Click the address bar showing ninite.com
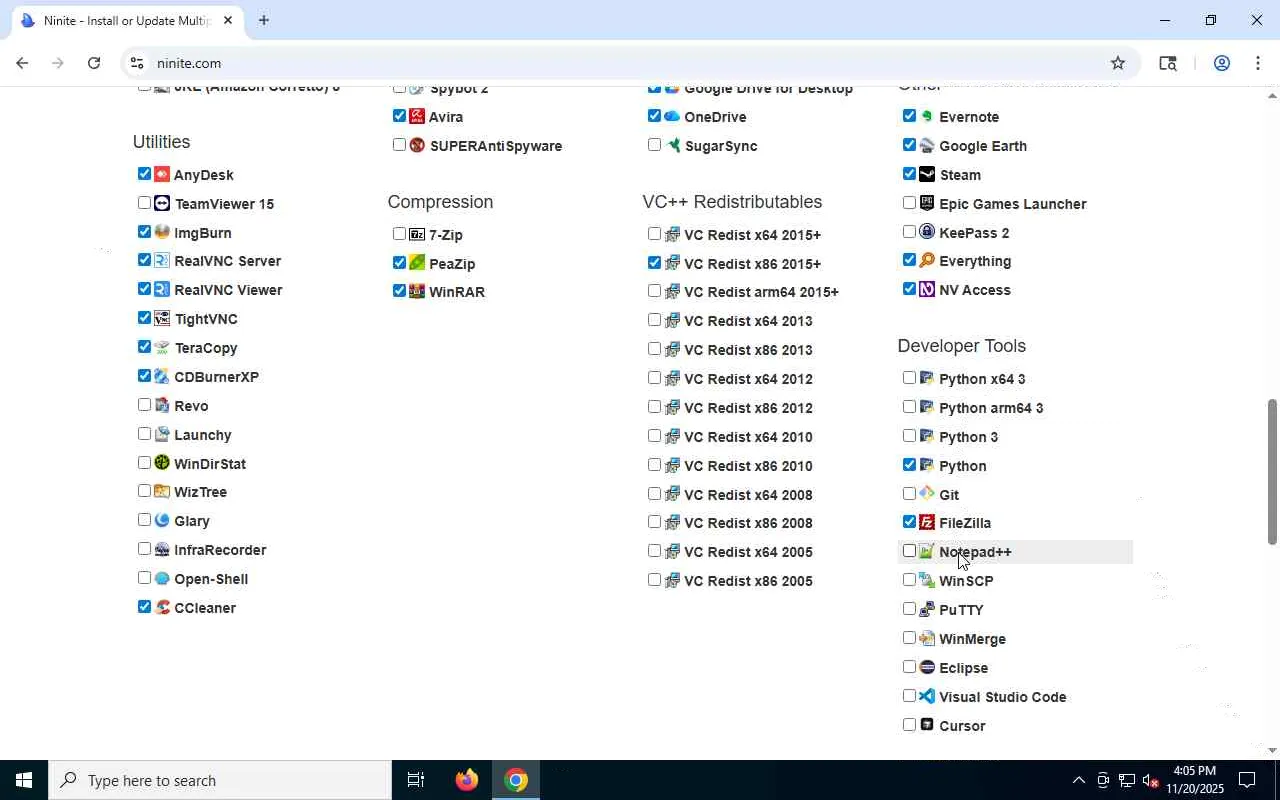 point(628,63)
